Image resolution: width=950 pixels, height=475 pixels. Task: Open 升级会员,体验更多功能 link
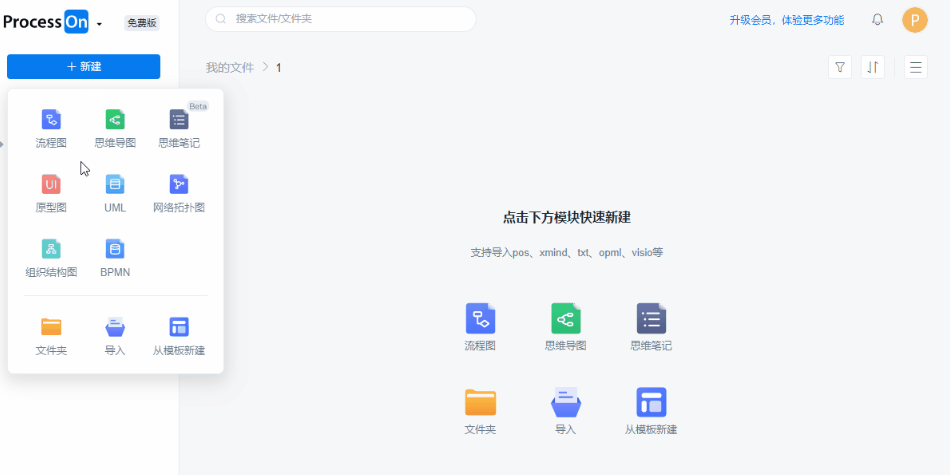click(x=786, y=20)
